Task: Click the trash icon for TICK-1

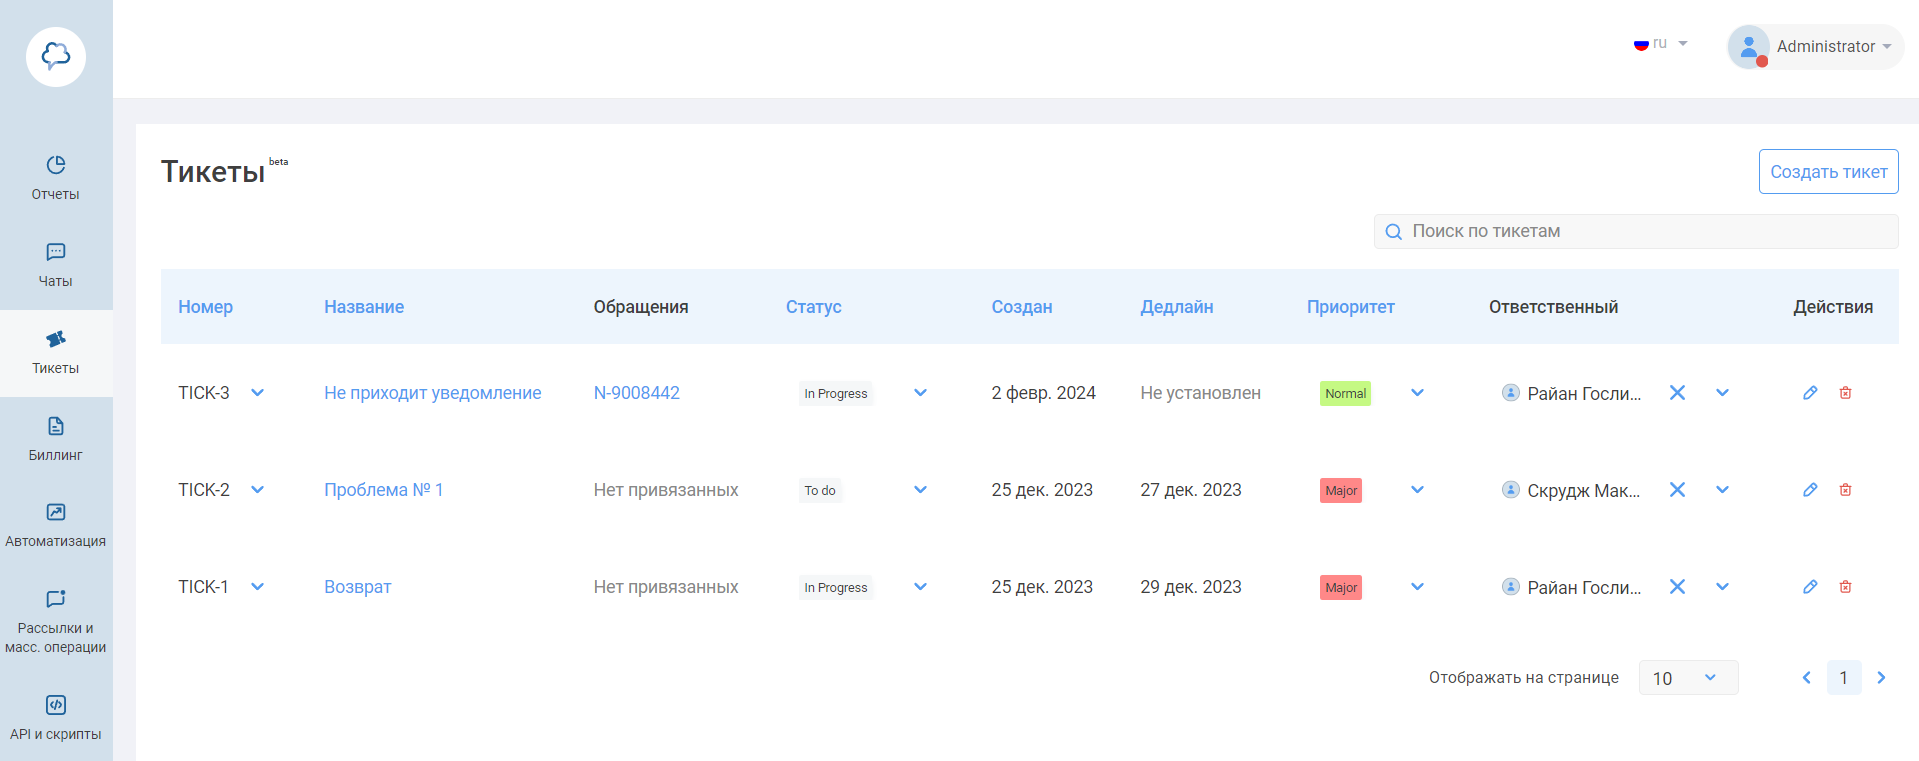Action: coord(1845,587)
